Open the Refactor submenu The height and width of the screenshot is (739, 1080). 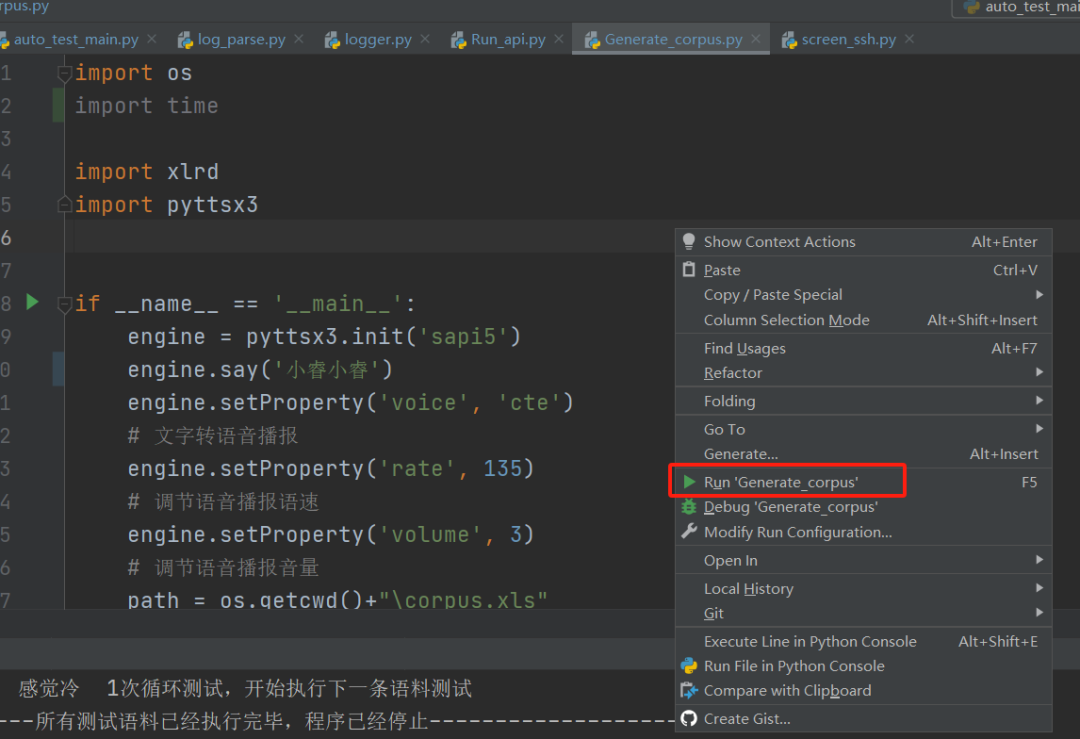[864, 373]
